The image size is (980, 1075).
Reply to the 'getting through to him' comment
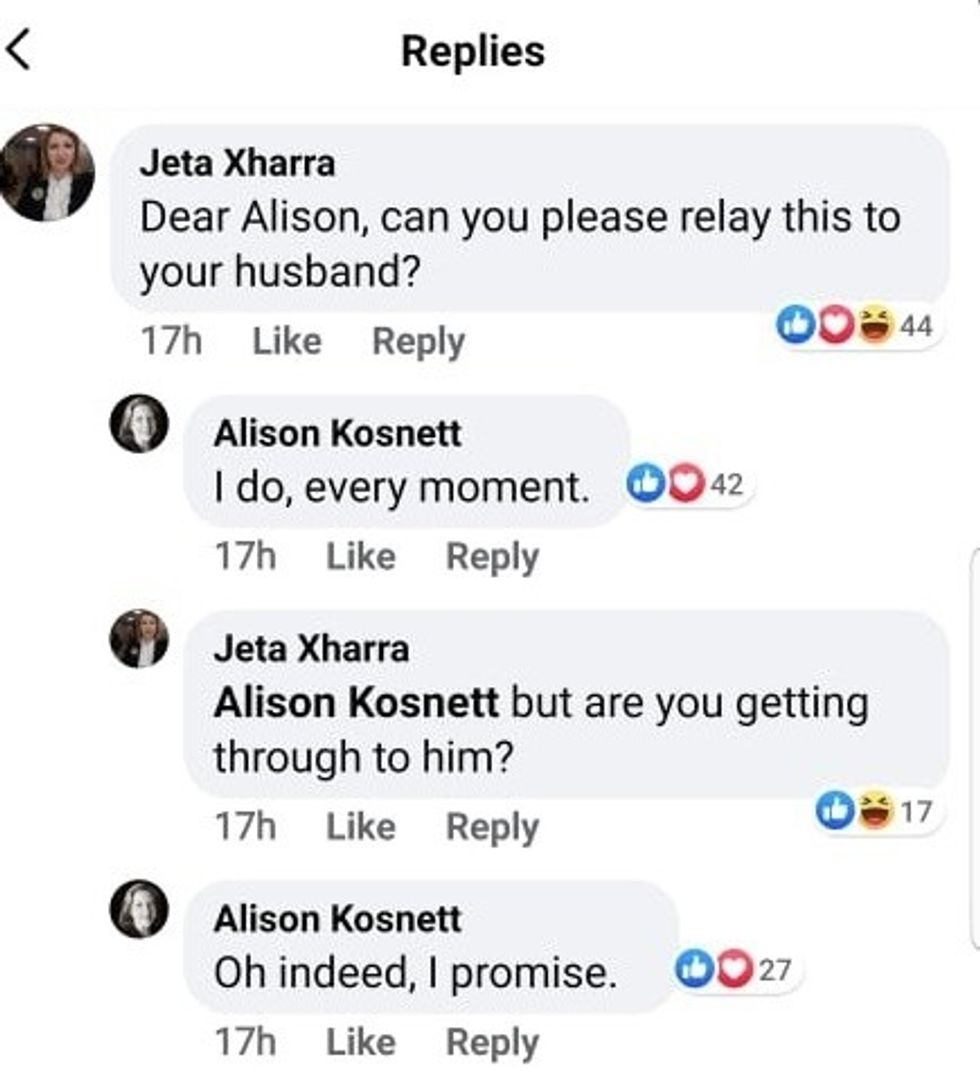[x=492, y=827]
